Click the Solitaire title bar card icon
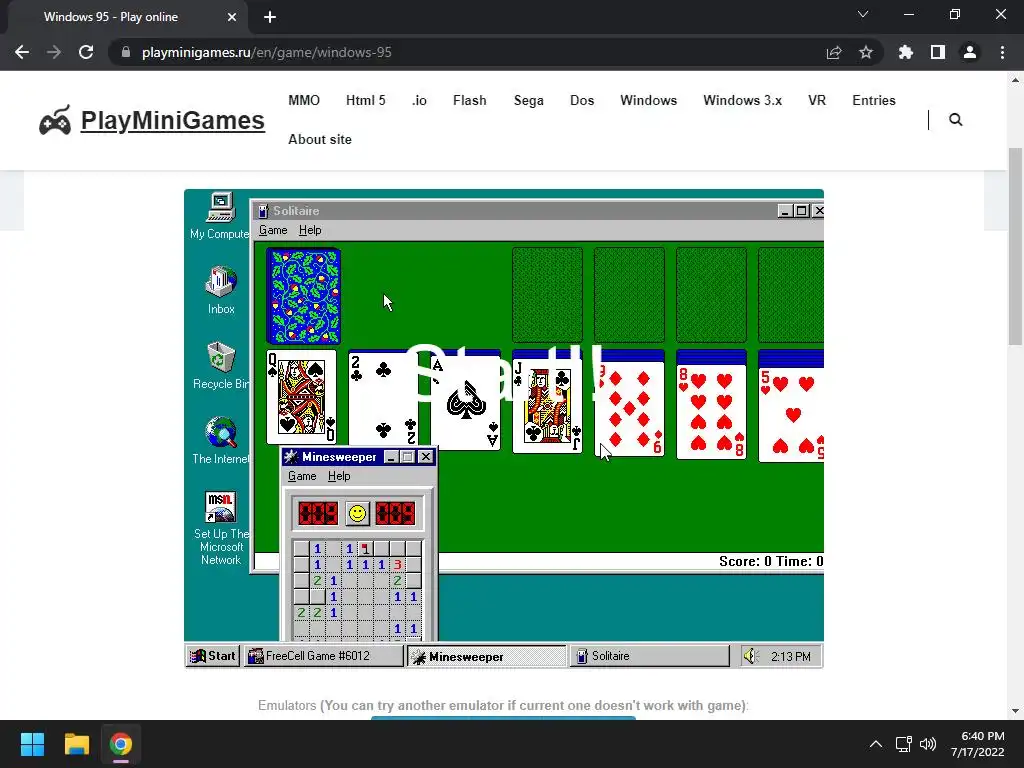The image size is (1024, 768). (x=263, y=211)
